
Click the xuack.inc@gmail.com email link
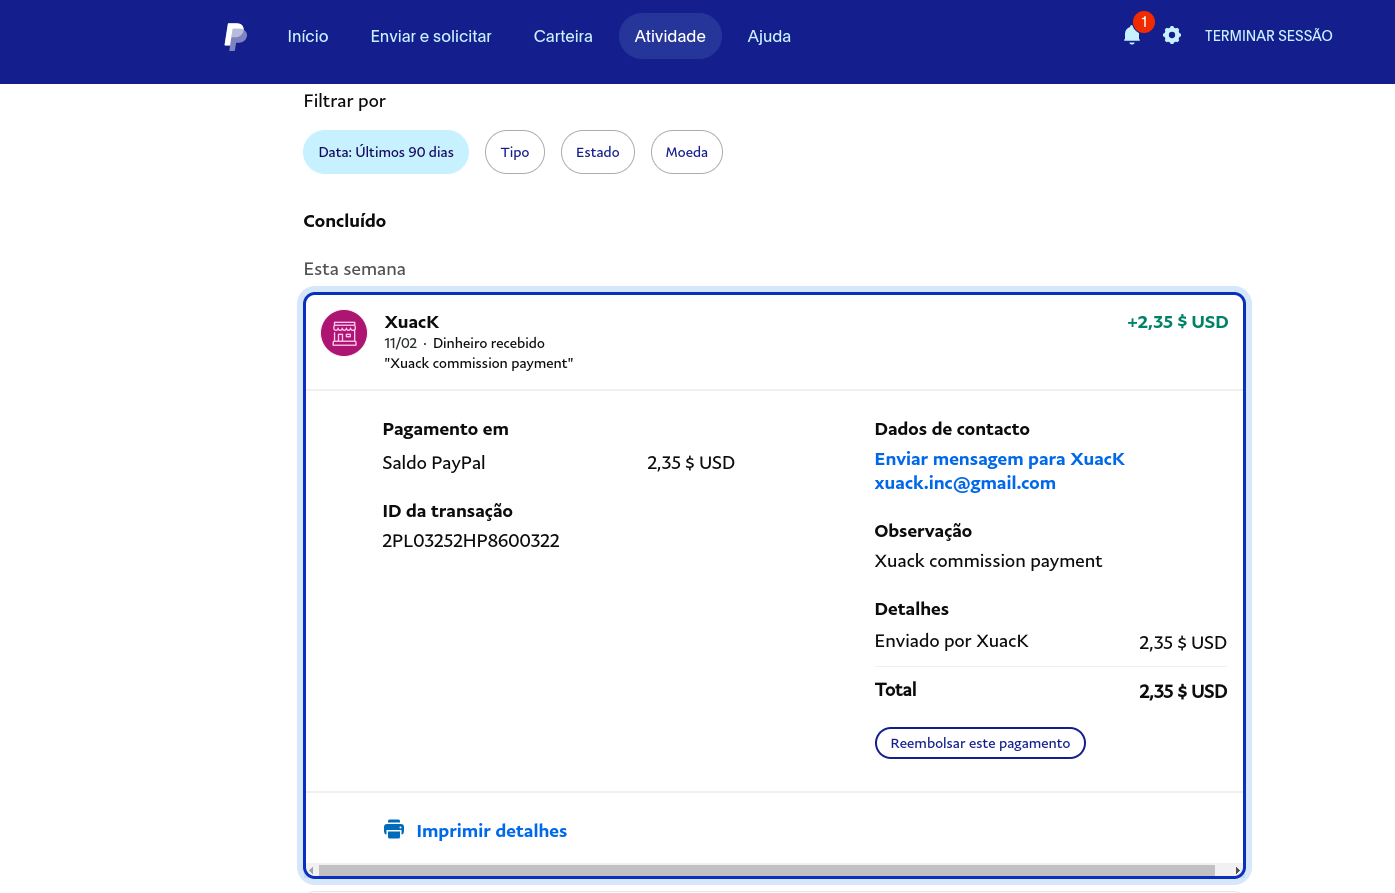point(965,483)
